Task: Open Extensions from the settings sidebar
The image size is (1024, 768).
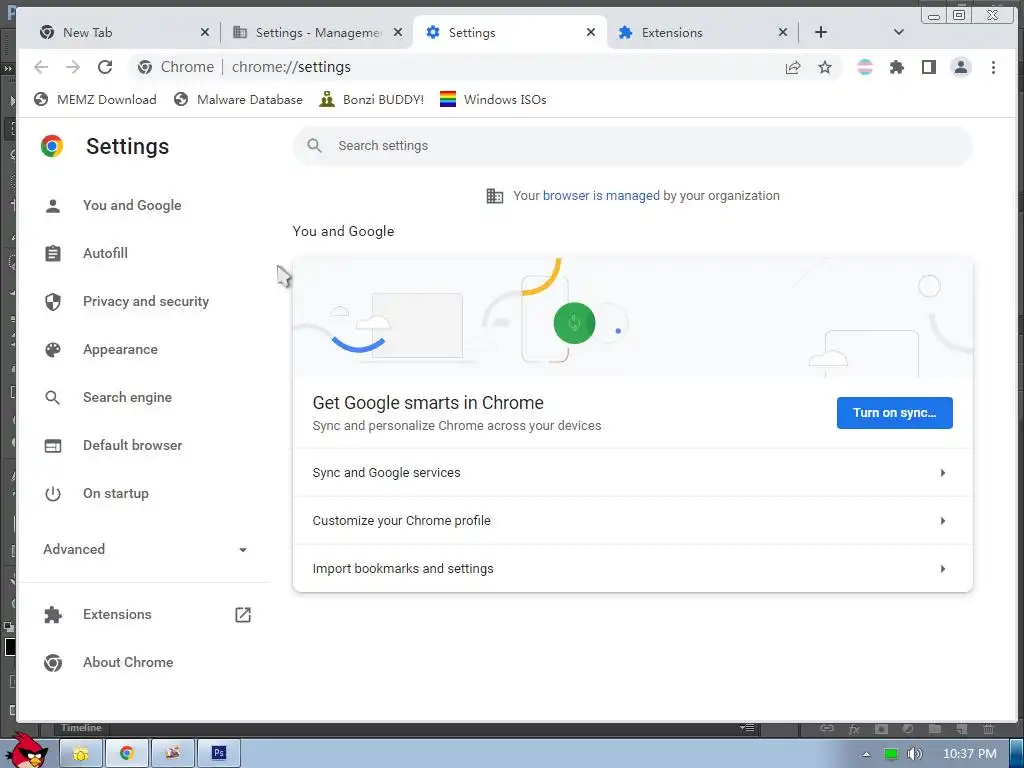Action: [x=117, y=615]
